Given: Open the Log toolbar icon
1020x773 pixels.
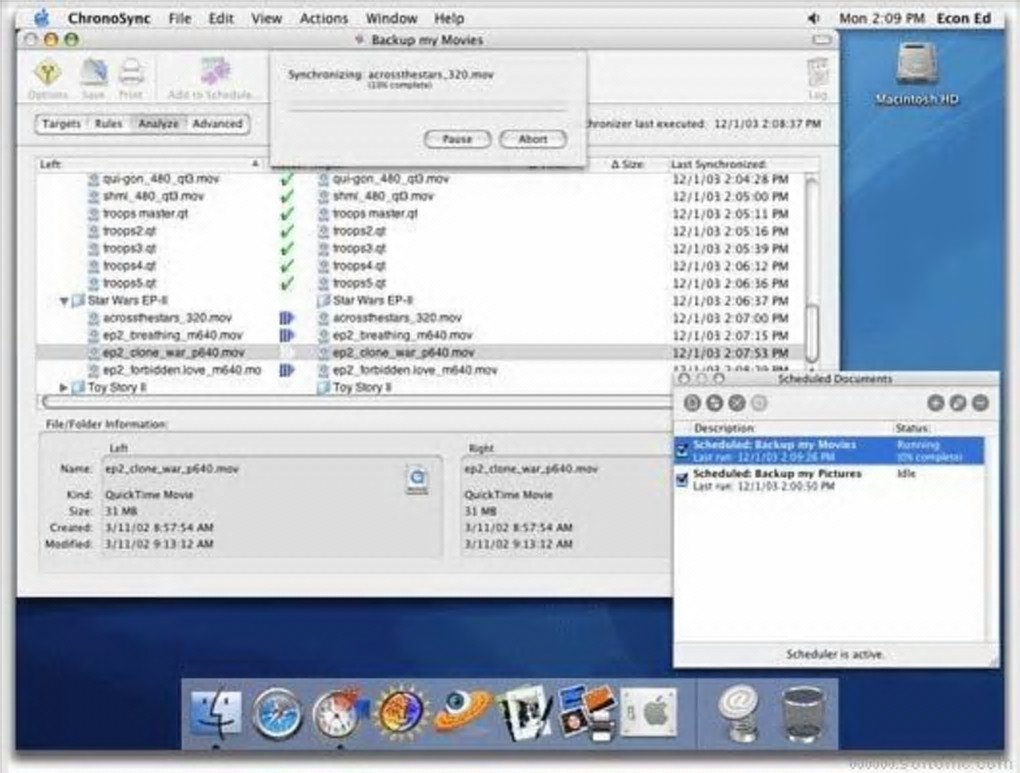Looking at the screenshot, I should pyautogui.click(x=817, y=78).
